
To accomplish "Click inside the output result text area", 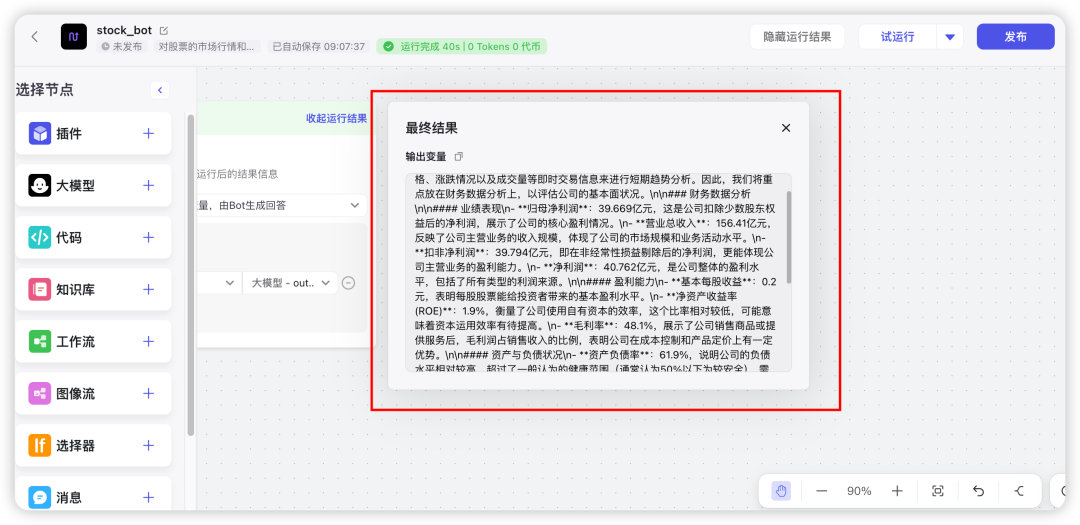I will [599, 272].
